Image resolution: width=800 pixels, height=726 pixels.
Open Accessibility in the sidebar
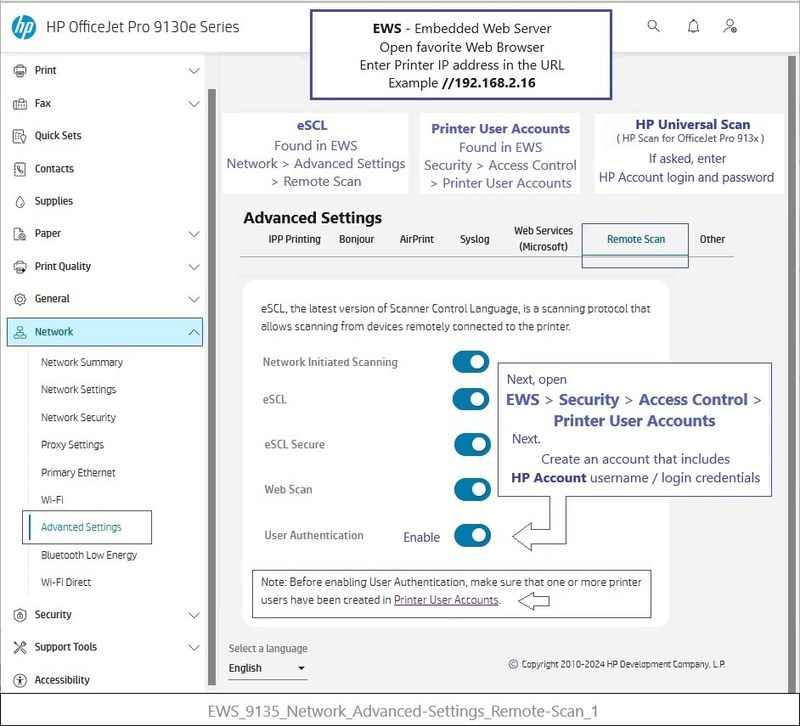(x=62, y=680)
